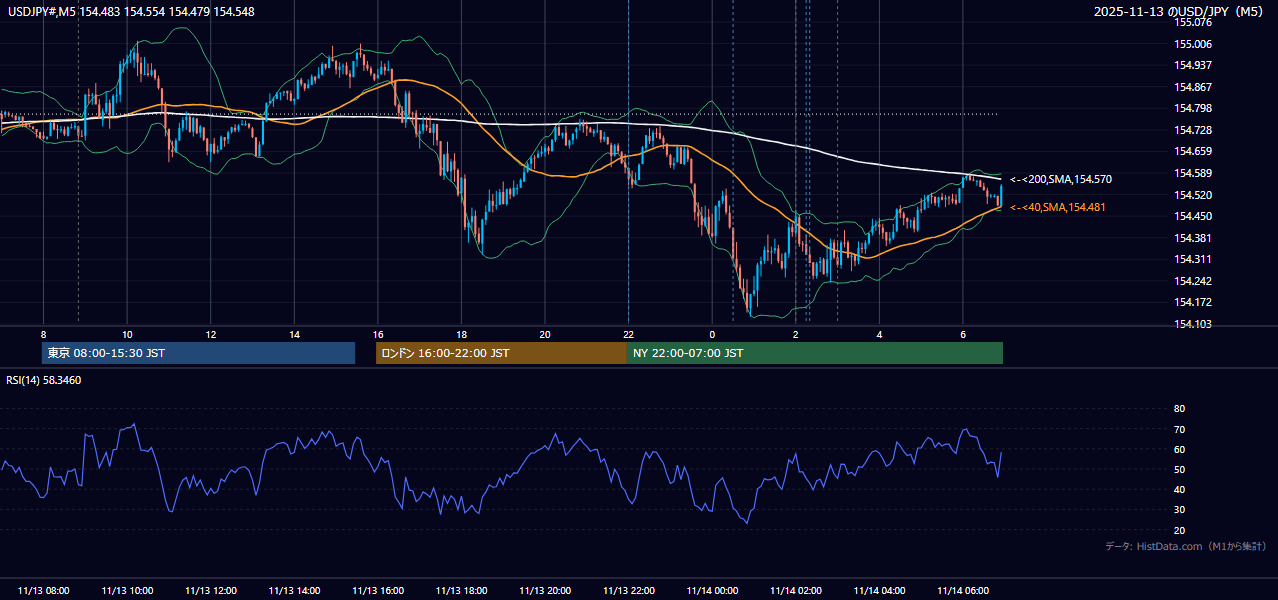The image size is (1278, 600).
Task: Click price axis label 154.867
Action: point(1193,87)
